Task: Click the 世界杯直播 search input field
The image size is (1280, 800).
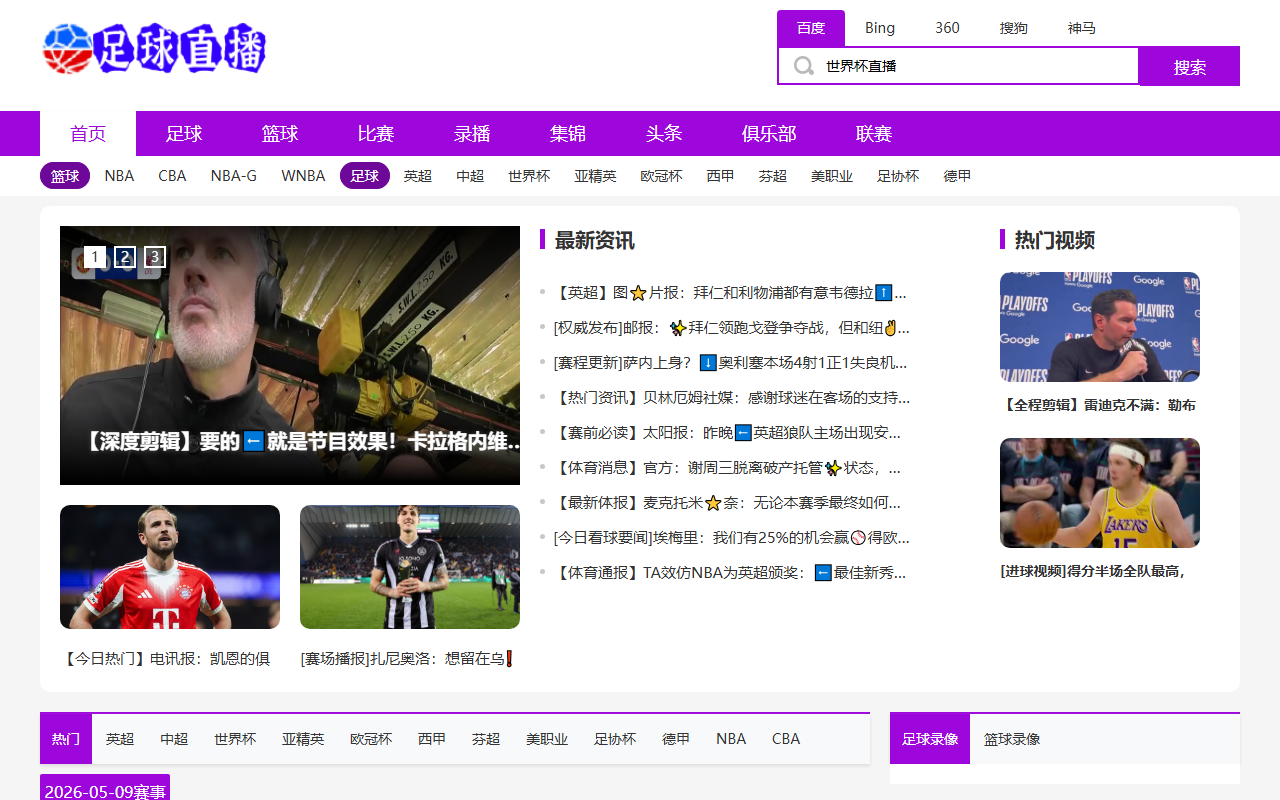Action: 958,66
